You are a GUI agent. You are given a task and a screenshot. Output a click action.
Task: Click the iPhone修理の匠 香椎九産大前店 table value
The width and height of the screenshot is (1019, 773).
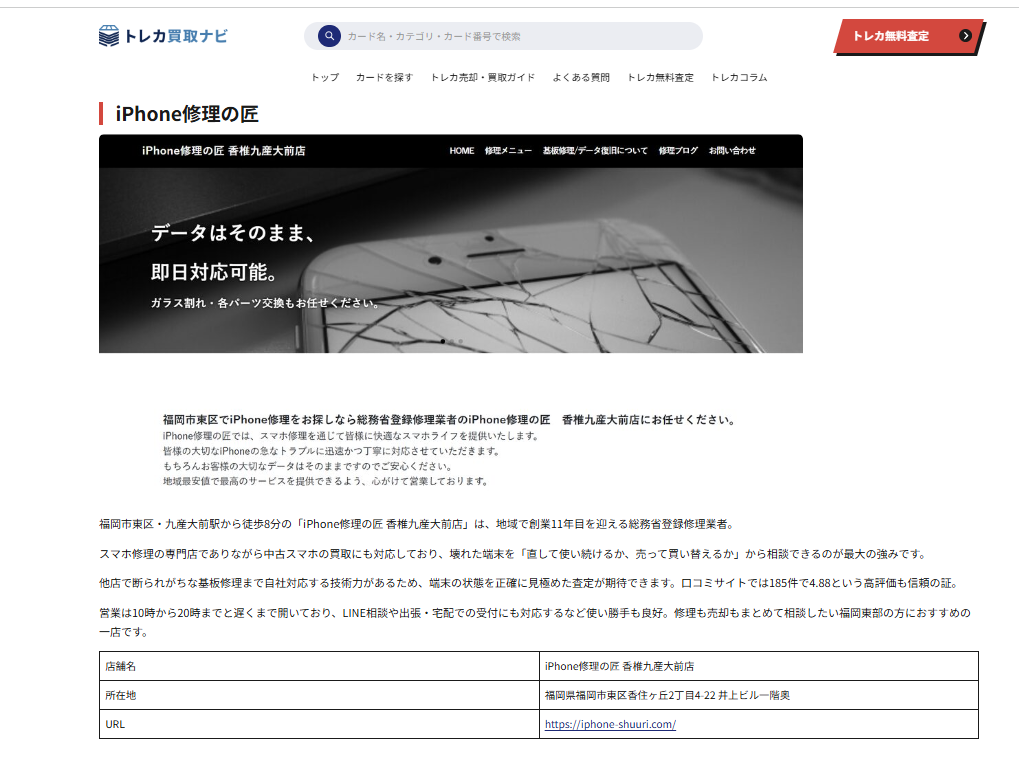[759, 666]
